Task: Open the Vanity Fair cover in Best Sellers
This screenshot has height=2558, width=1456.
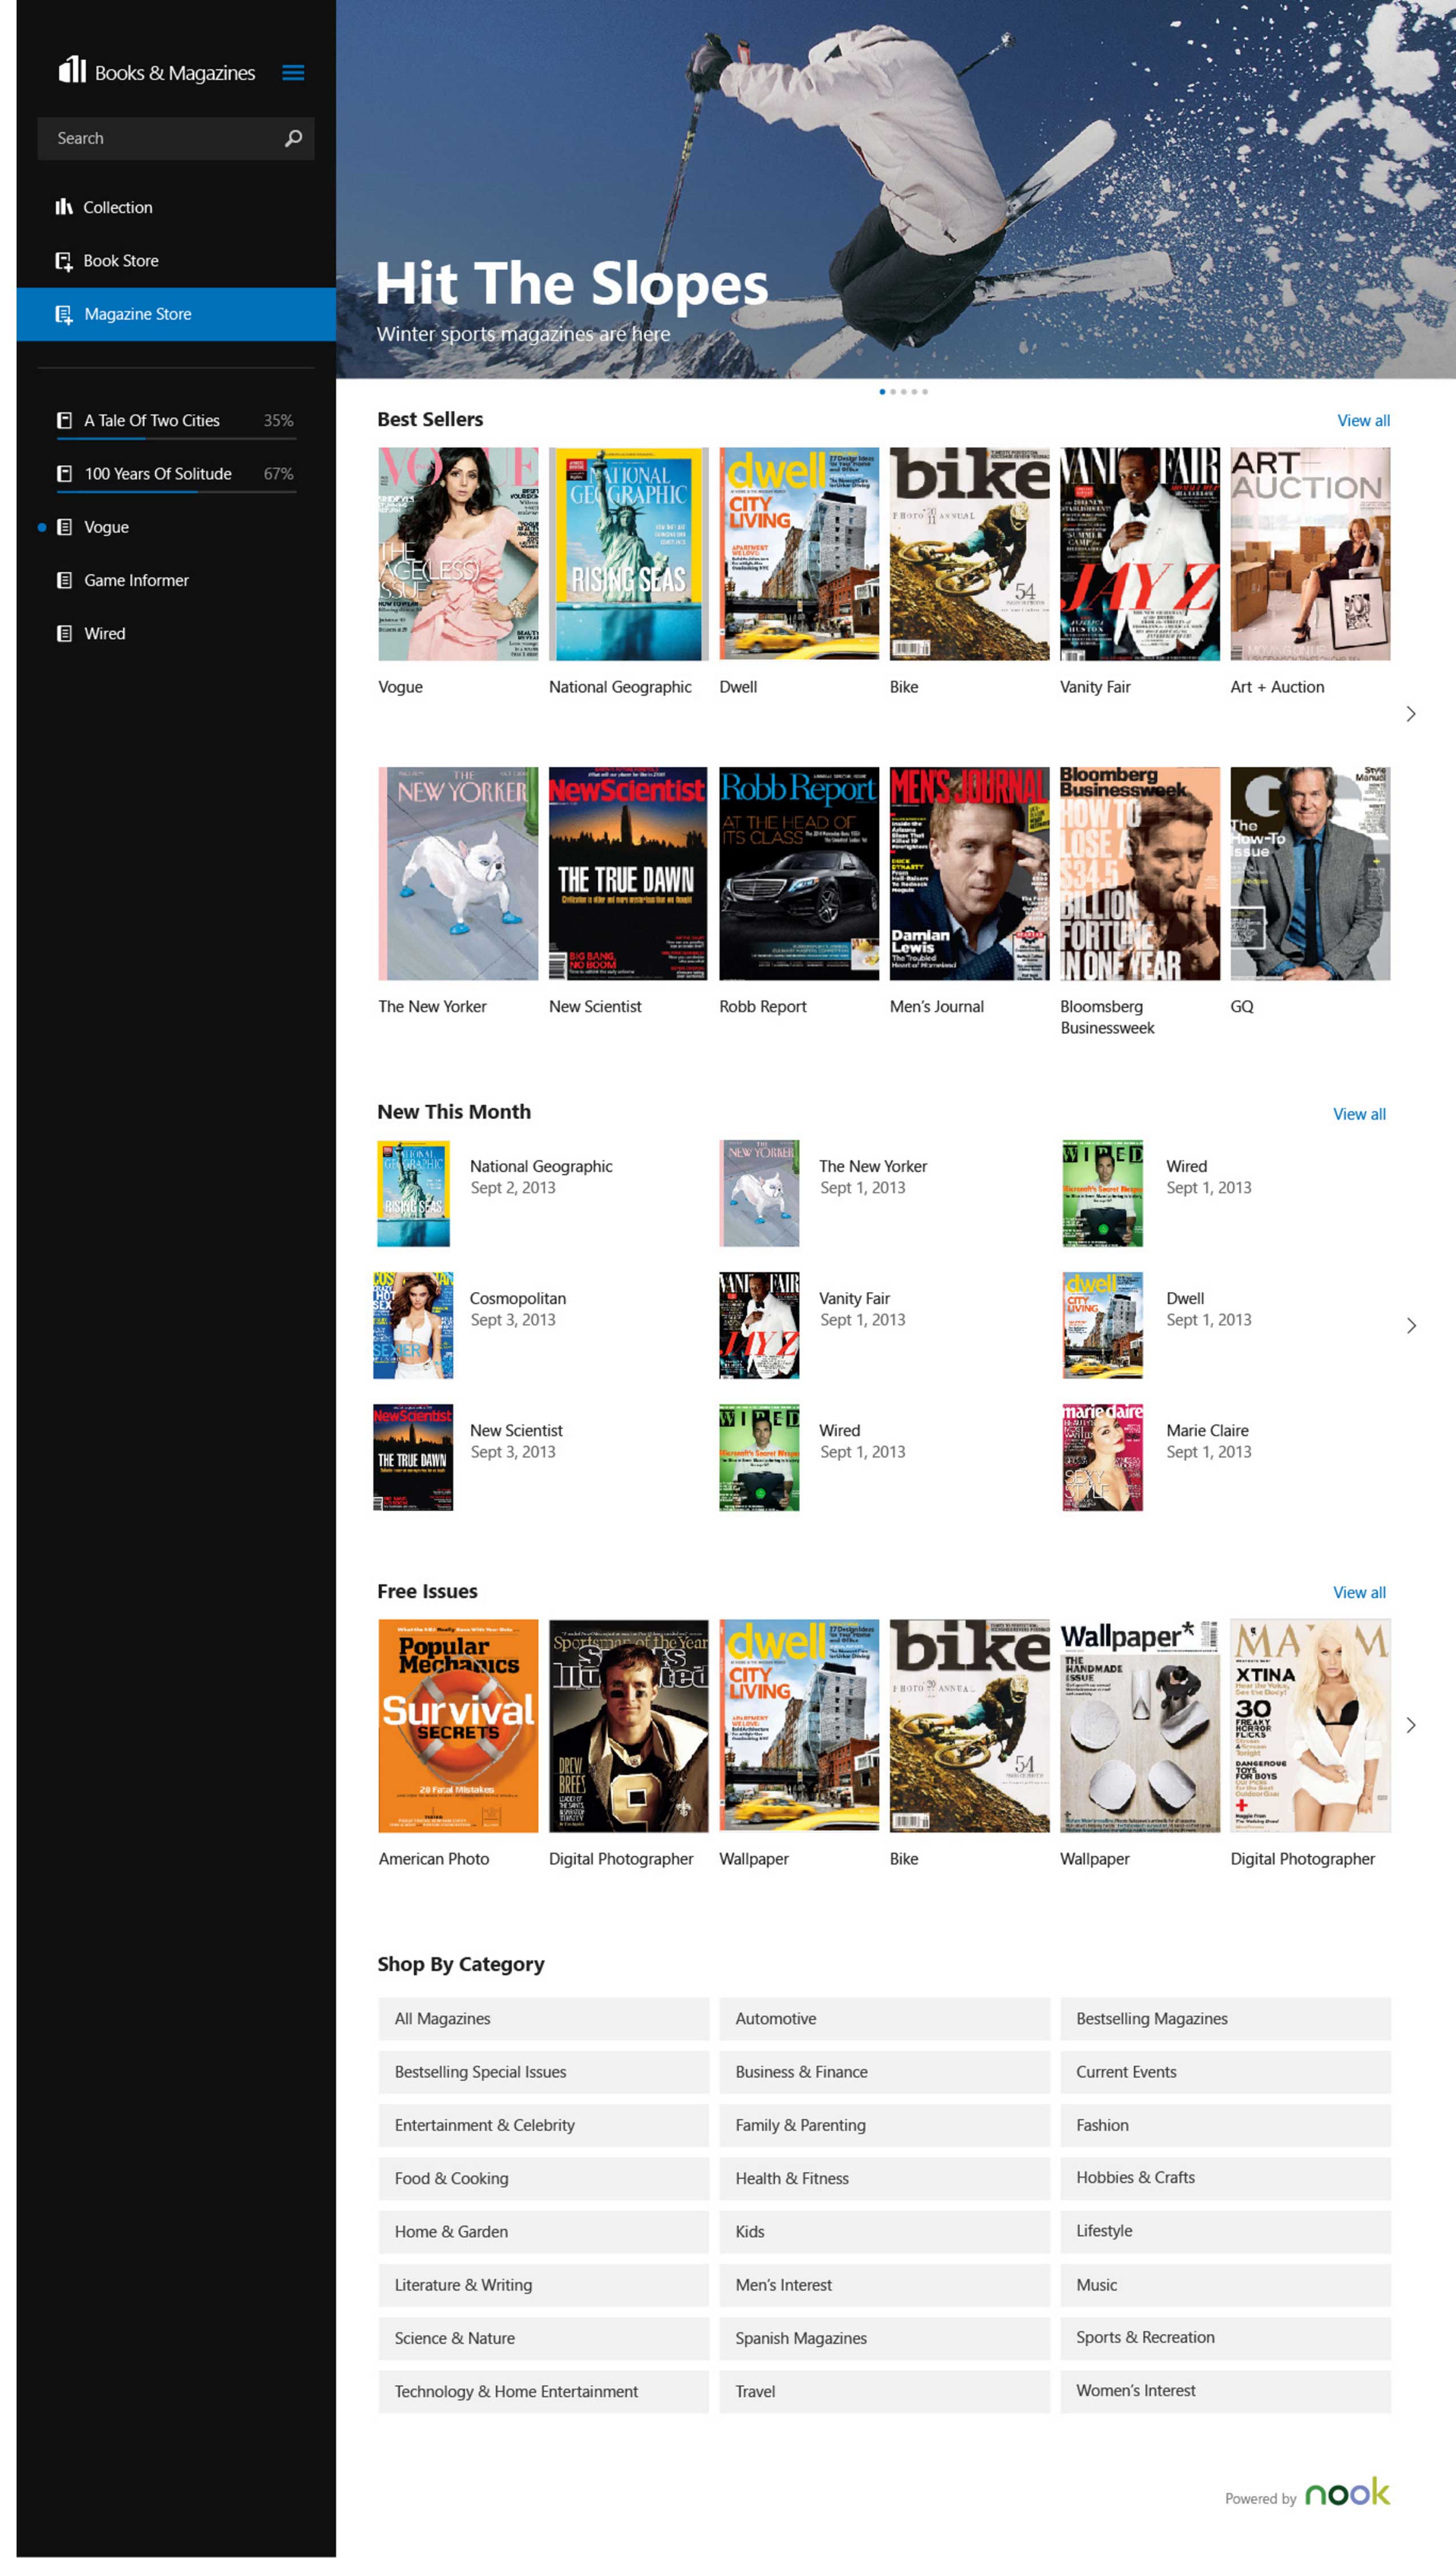Action: tap(1140, 554)
